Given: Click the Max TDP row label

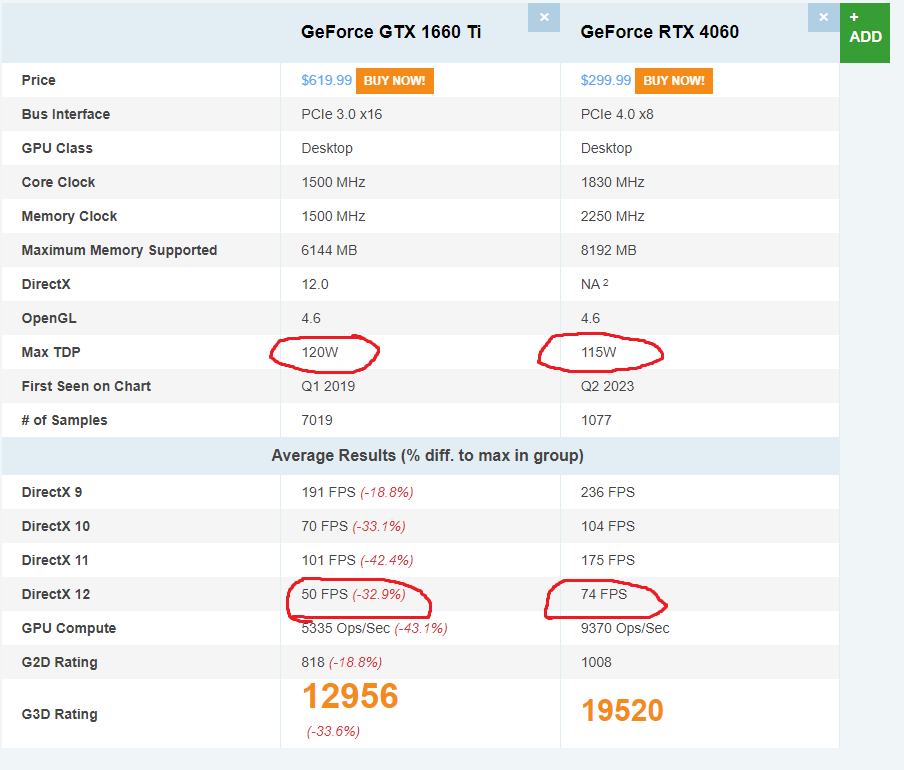Looking at the screenshot, I should [51, 352].
